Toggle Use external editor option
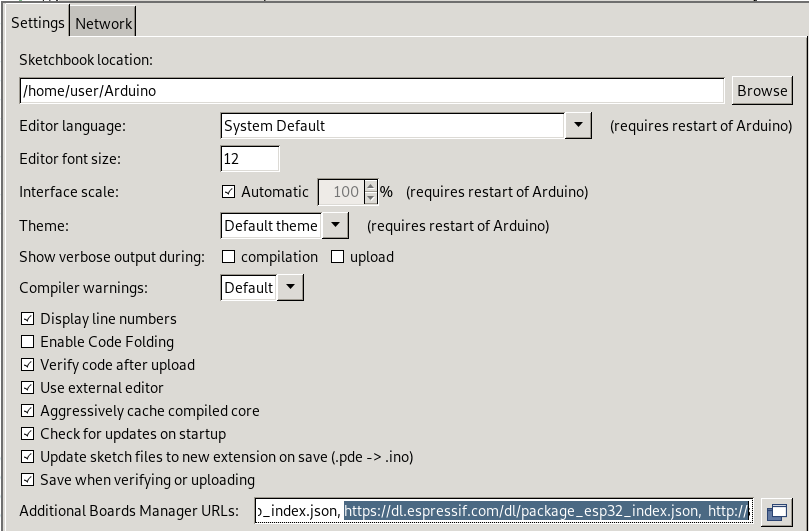The image size is (809, 531). coord(27,388)
